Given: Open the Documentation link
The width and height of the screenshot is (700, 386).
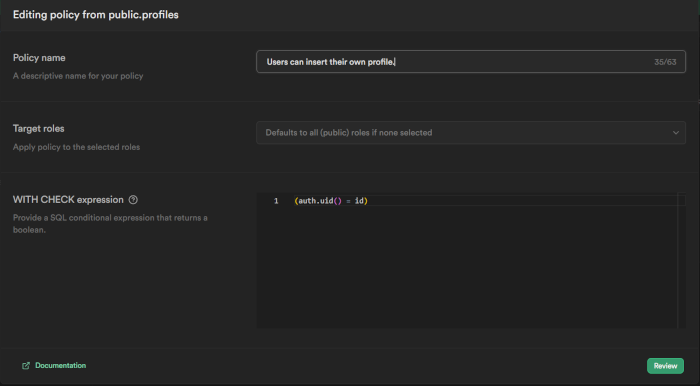Looking at the screenshot, I should [x=60, y=365].
